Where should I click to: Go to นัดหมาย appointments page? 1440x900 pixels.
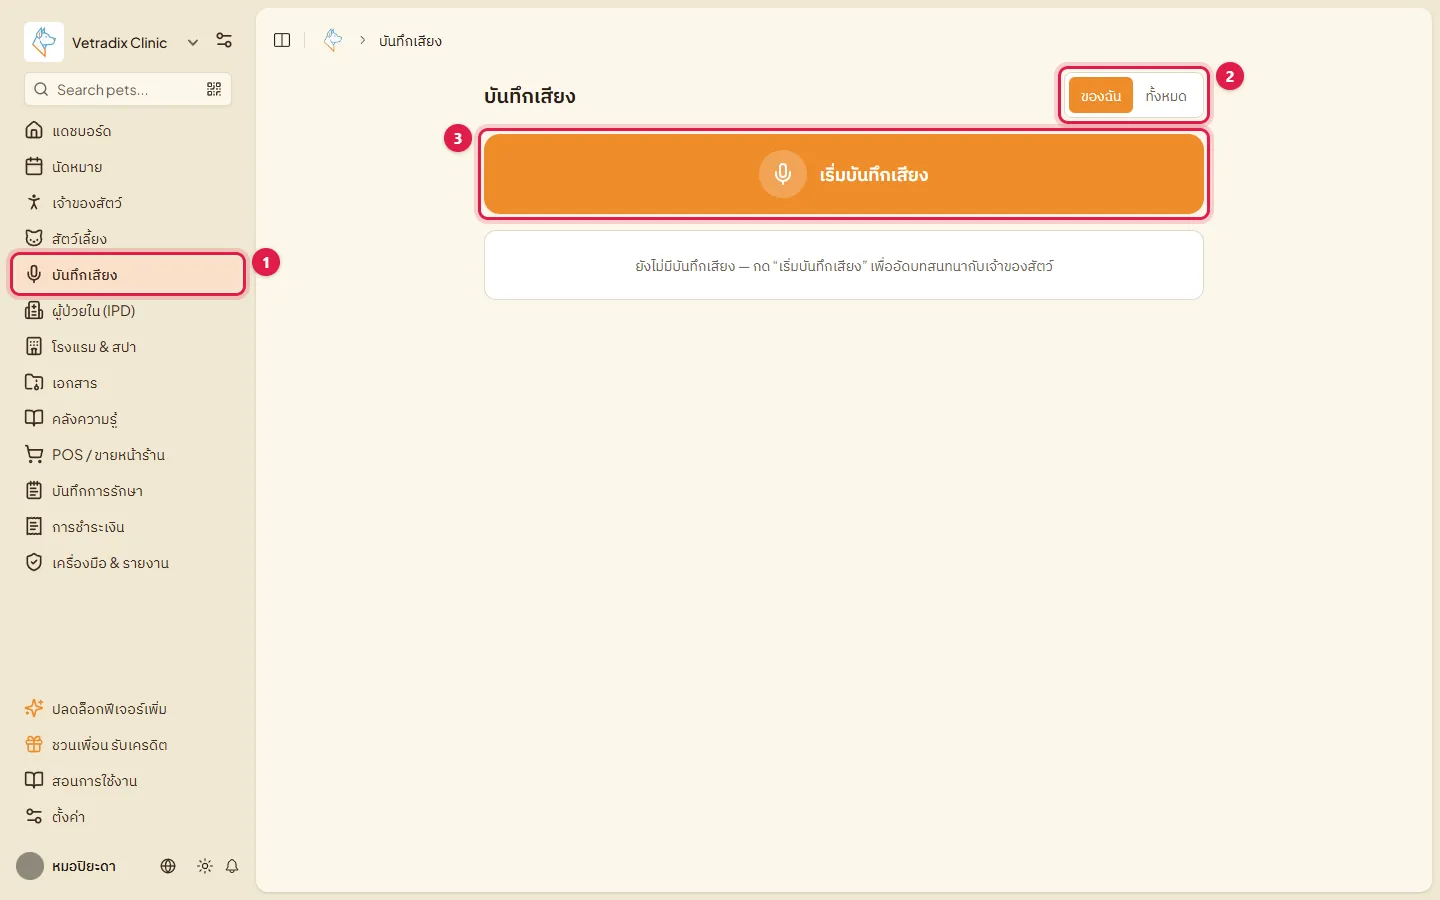pos(128,167)
